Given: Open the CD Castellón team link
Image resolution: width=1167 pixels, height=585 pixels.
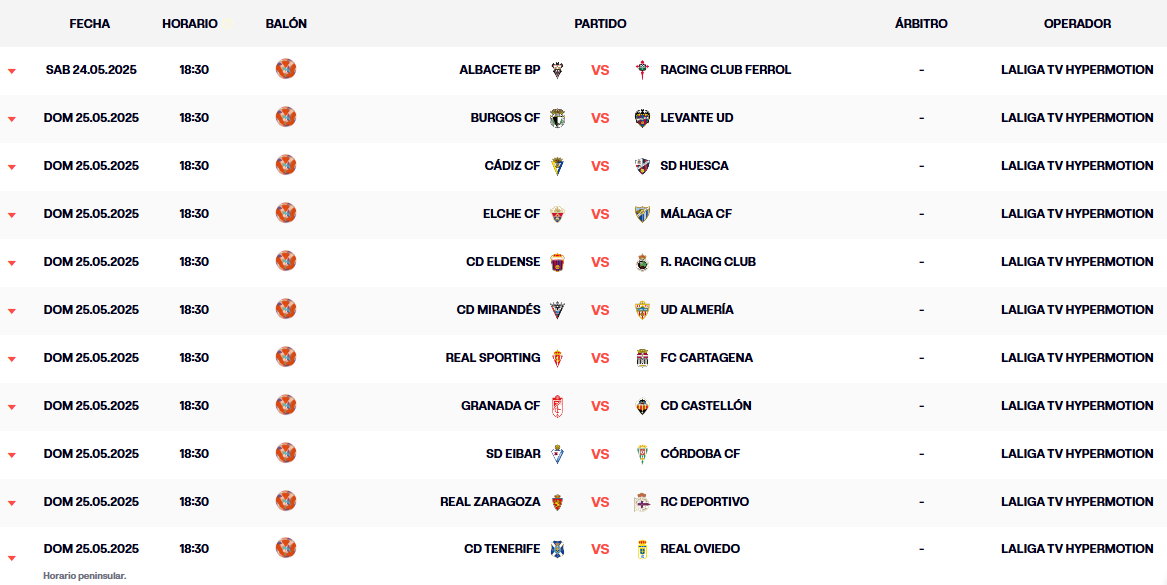Looking at the screenshot, I should (706, 406).
